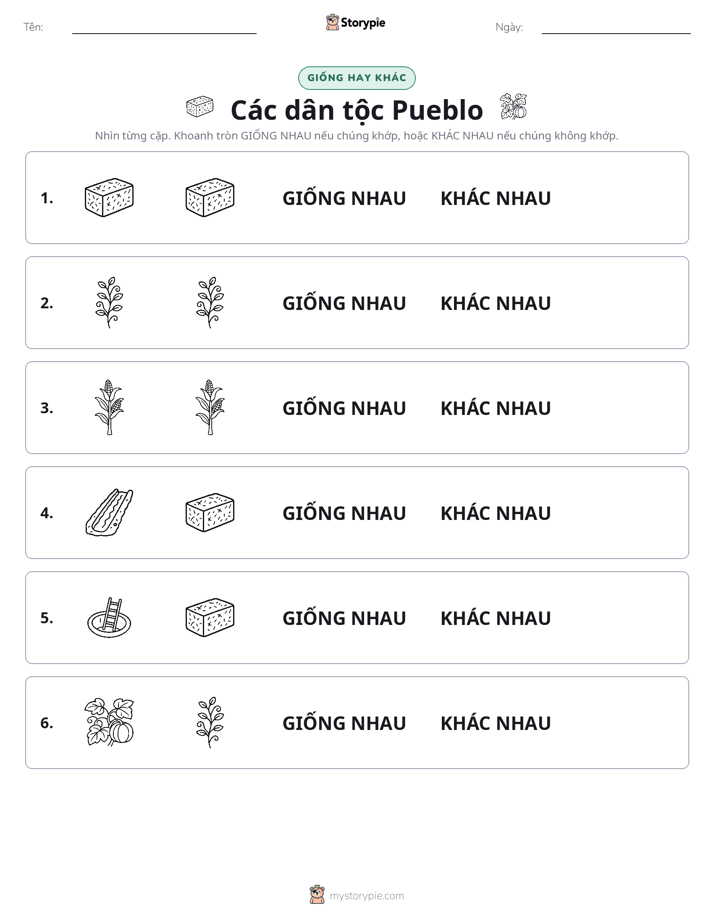
Task: Choose KHÁC NHAU for row 5
Action: click(x=495, y=618)
